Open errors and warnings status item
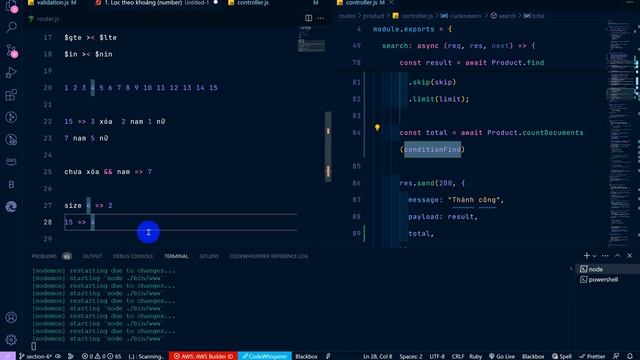Image resolution: width=640 pixels, height=360 pixels. [101, 356]
